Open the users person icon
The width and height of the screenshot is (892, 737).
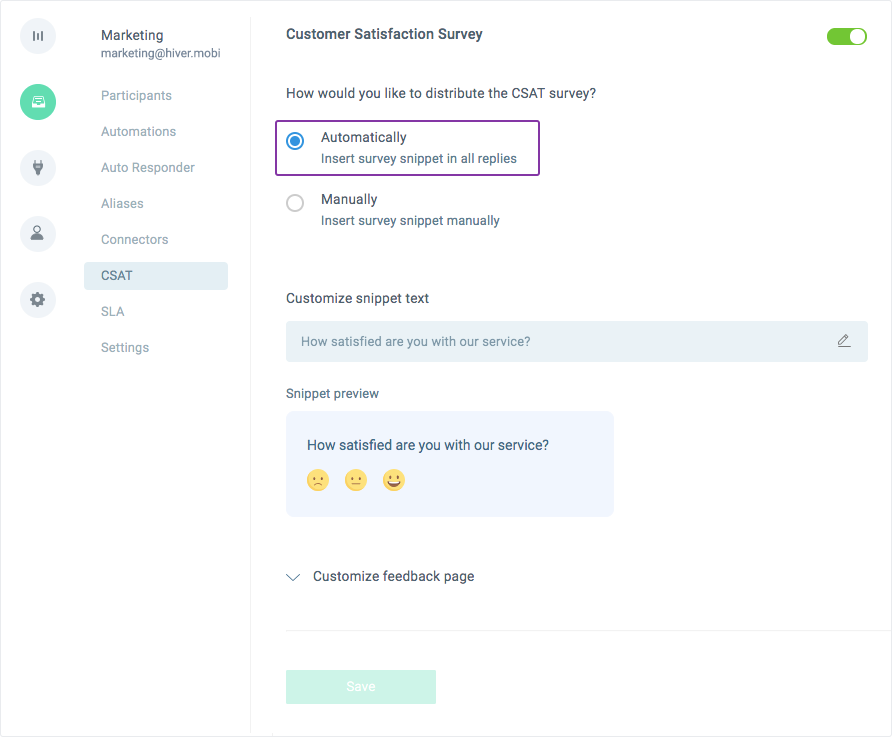(x=38, y=234)
